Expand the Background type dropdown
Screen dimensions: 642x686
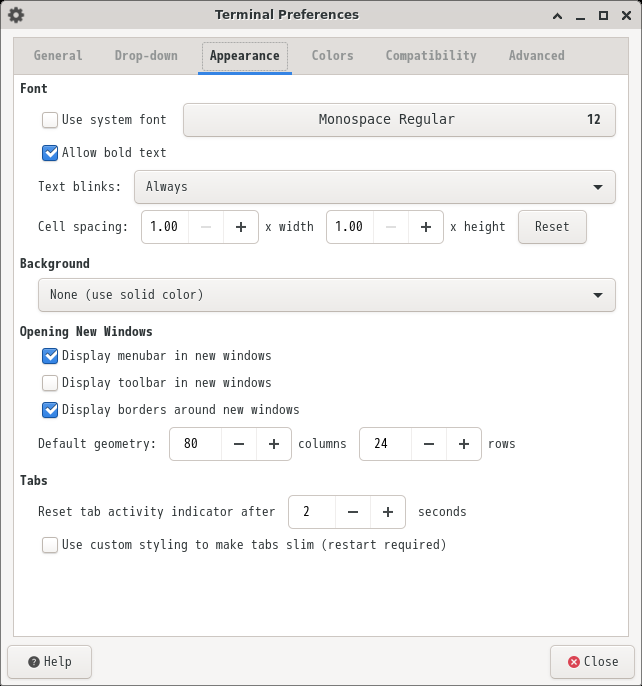[326, 295]
